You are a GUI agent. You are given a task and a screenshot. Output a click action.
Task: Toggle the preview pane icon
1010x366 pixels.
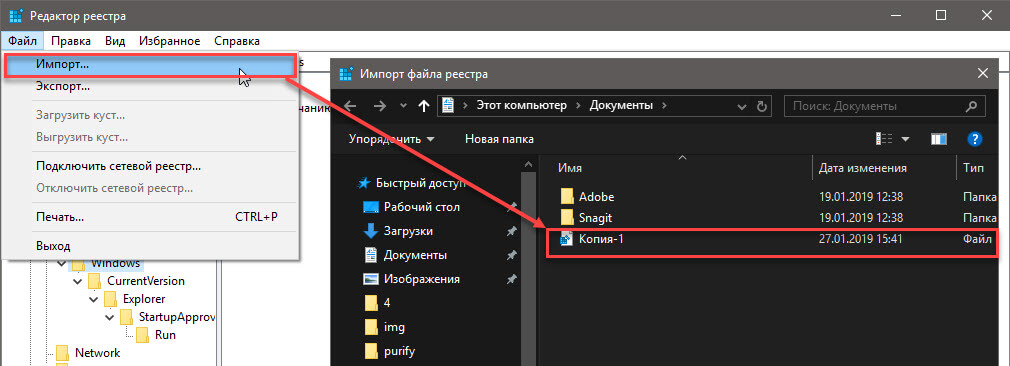[x=939, y=139]
